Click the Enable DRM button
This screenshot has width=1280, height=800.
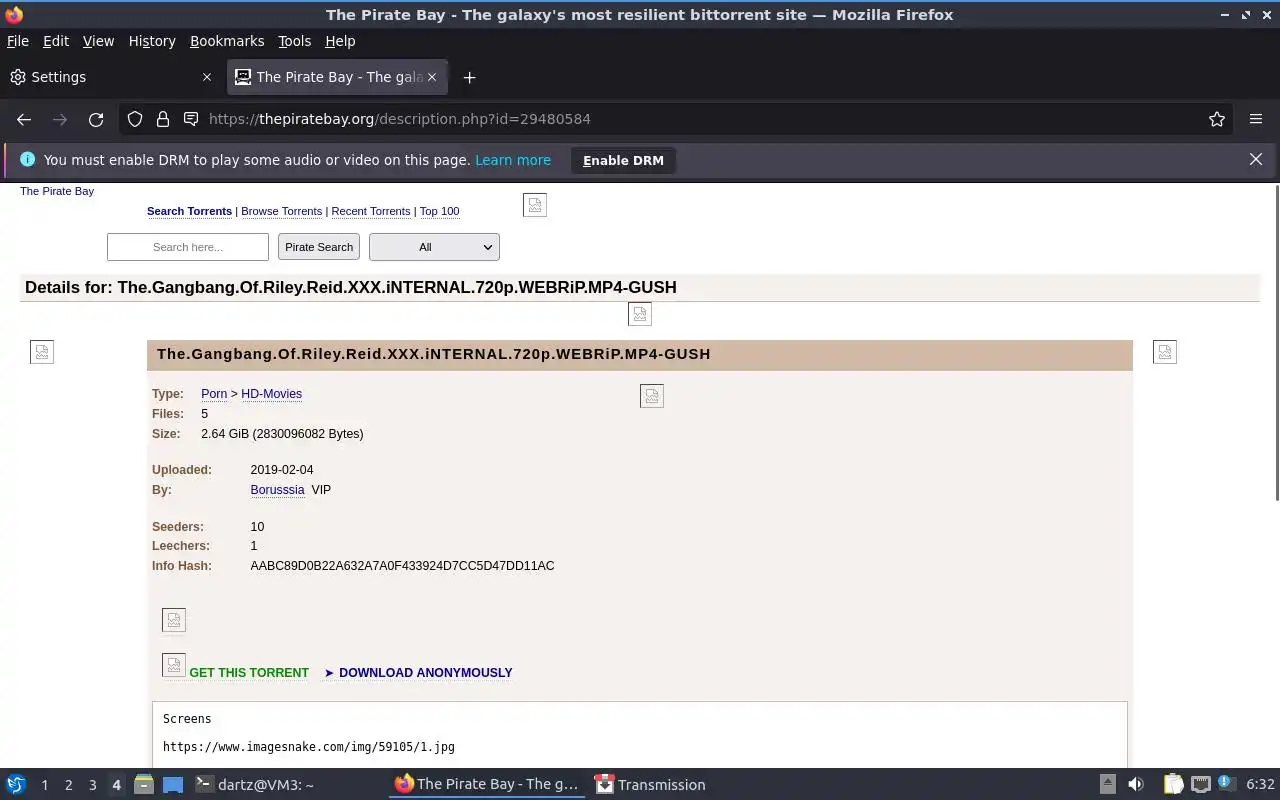tap(623, 160)
